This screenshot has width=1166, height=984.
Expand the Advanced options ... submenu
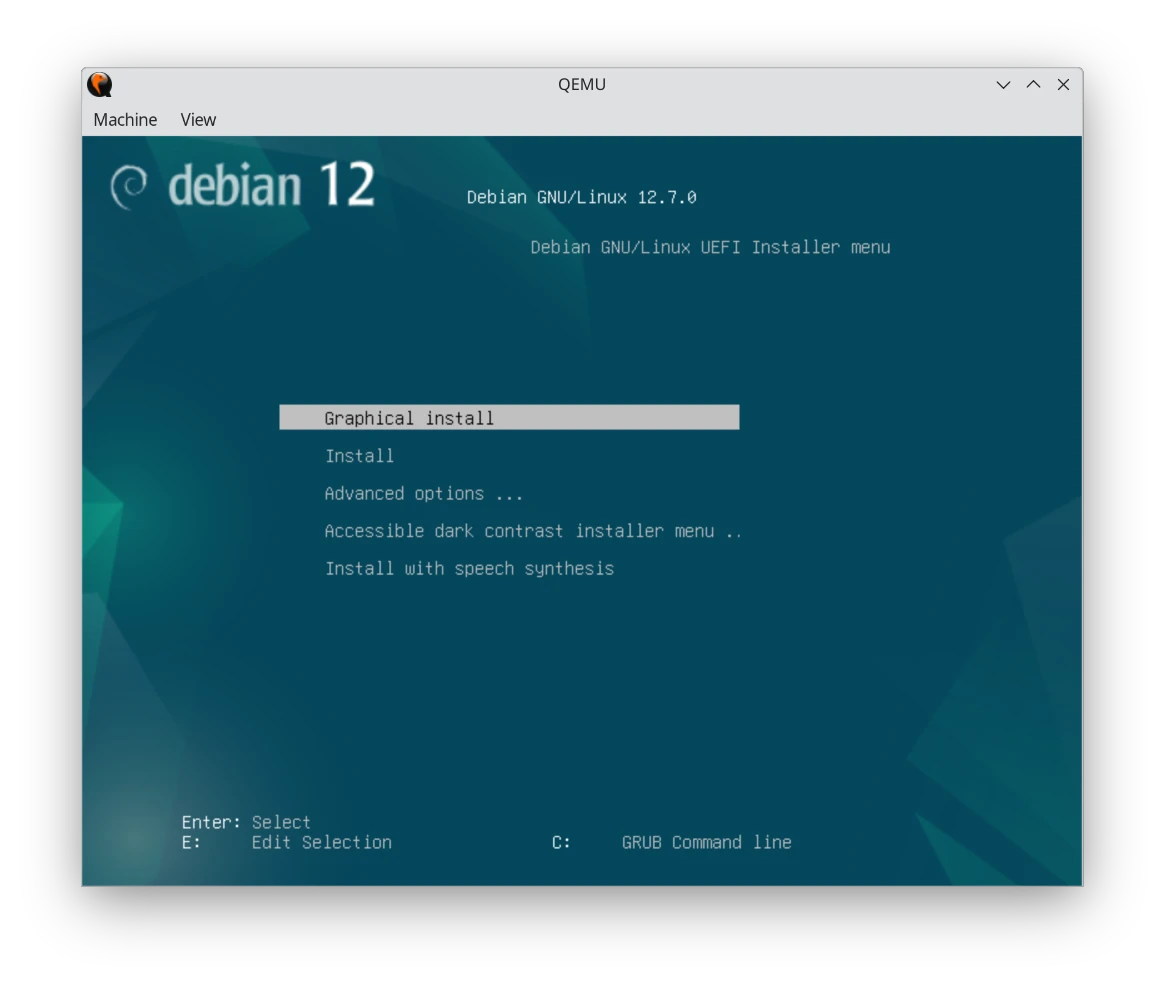pos(423,494)
